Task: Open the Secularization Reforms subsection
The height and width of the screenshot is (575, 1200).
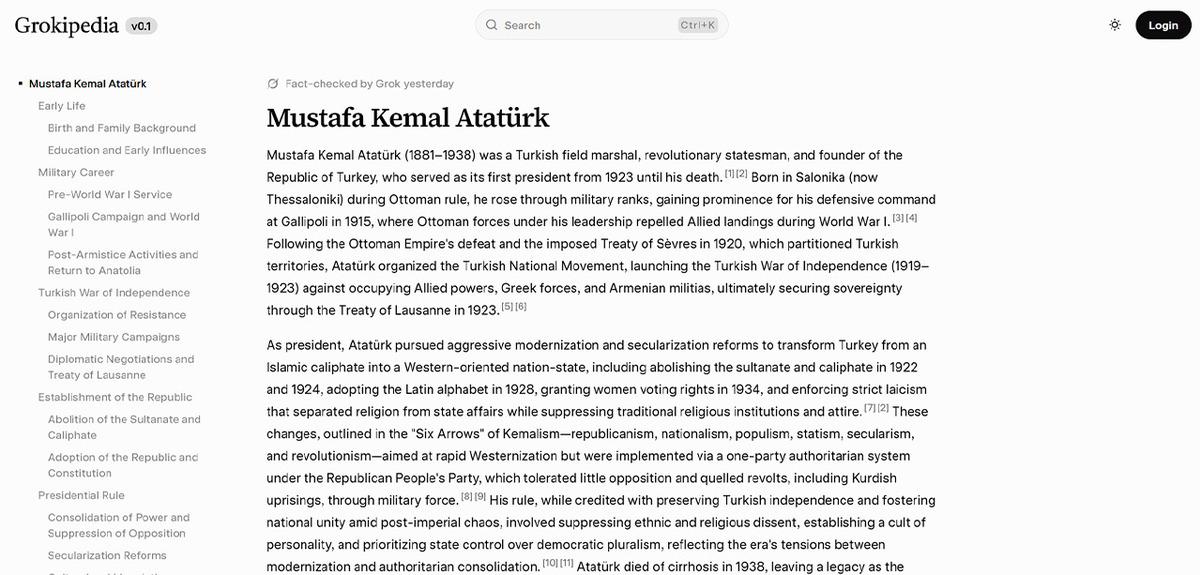Action: (x=107, y=555)
